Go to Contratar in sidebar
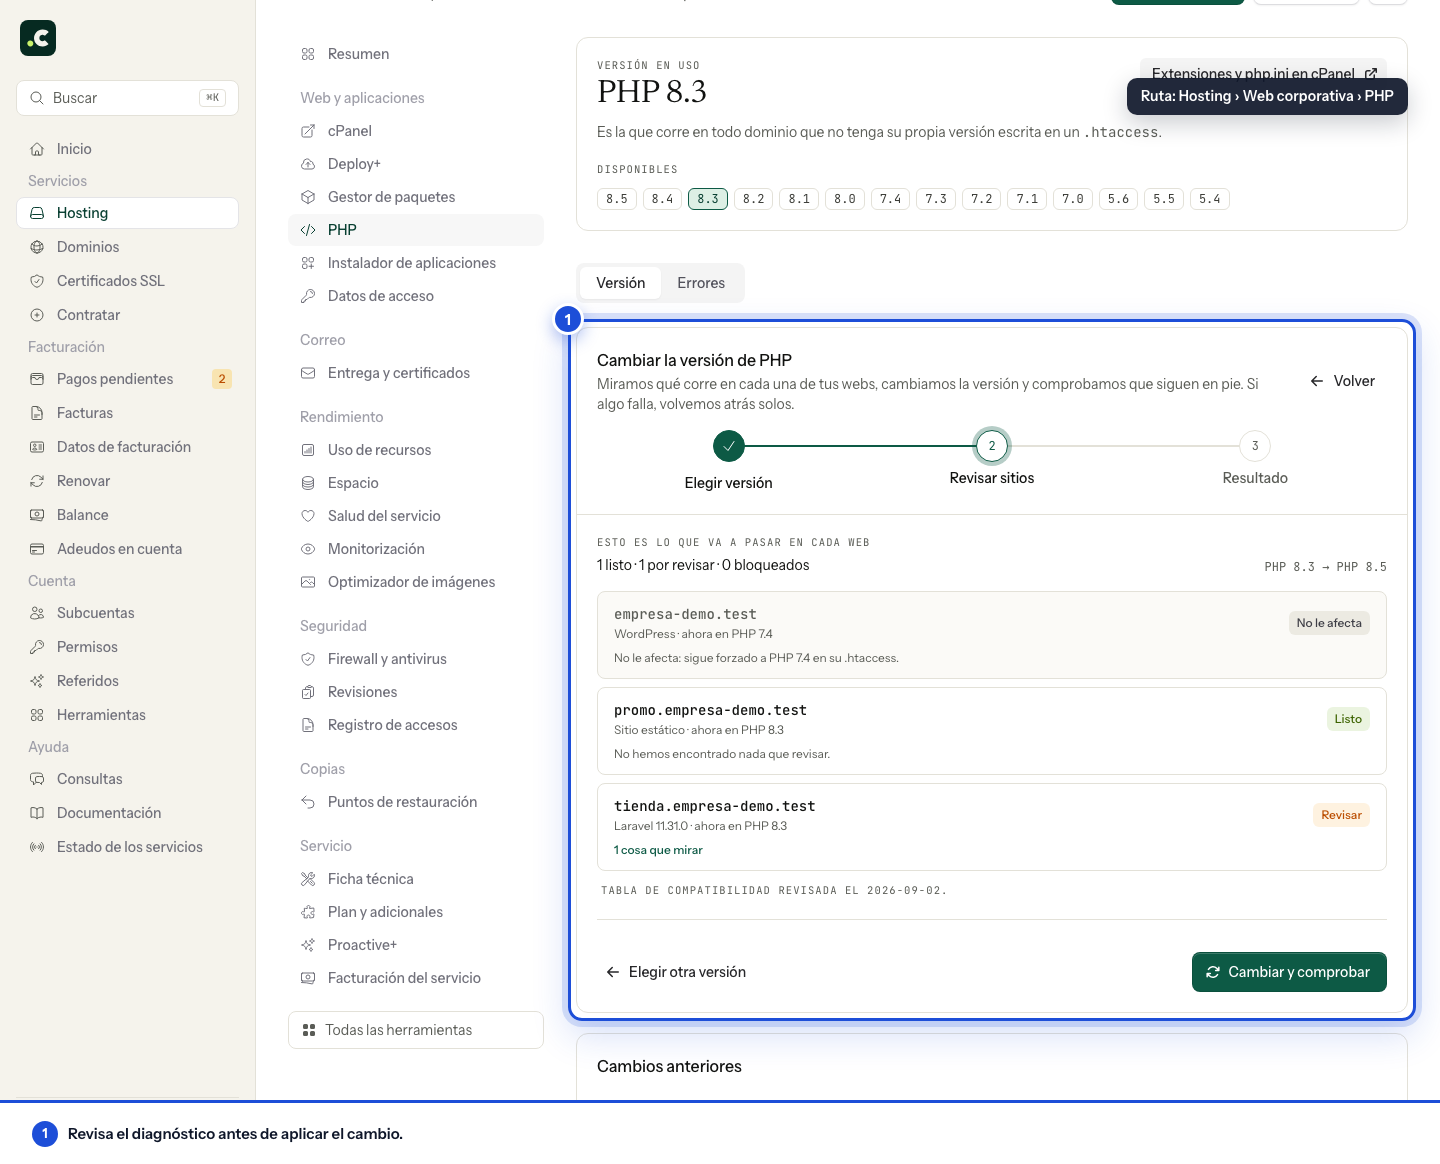Screen dimensions: 1440x1164 [127, 315]
